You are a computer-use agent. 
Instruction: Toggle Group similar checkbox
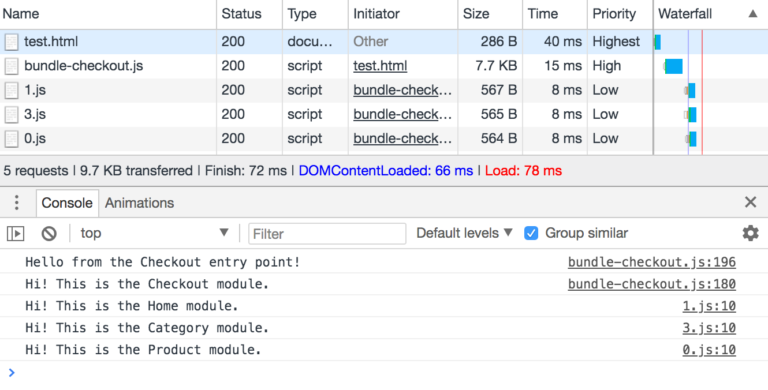[x=531, y=233]
